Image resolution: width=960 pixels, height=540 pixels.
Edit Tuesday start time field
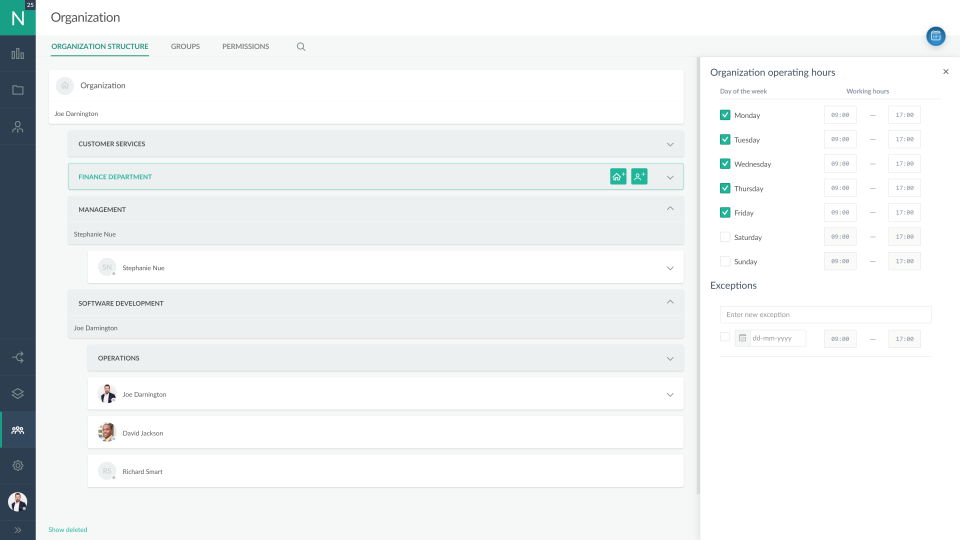point(840,140)
